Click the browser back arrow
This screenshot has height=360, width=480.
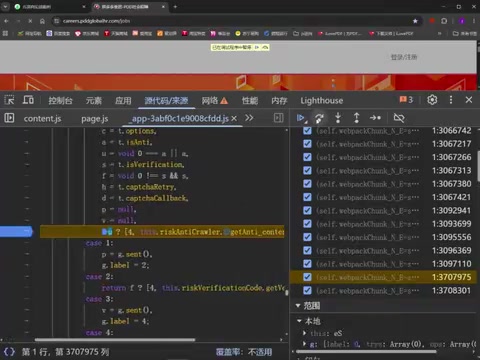pyautogui.click(x=6, y=21)
